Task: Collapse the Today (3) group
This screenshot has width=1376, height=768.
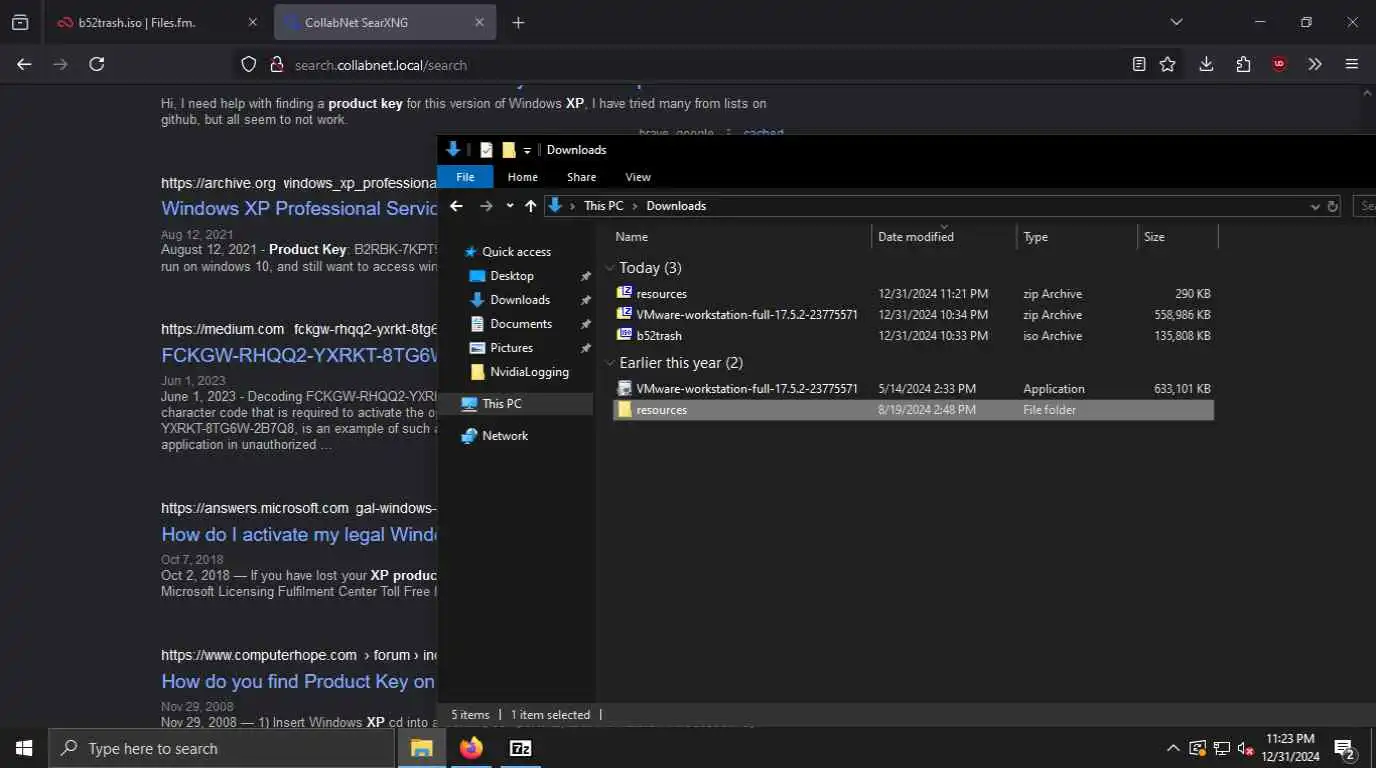Action: point(610,268)
